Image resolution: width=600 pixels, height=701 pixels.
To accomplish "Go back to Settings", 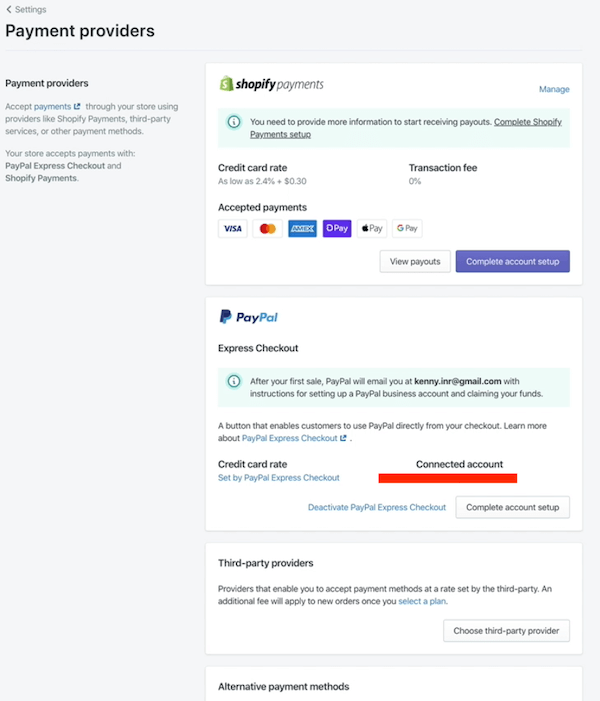I will coord(26,9).
